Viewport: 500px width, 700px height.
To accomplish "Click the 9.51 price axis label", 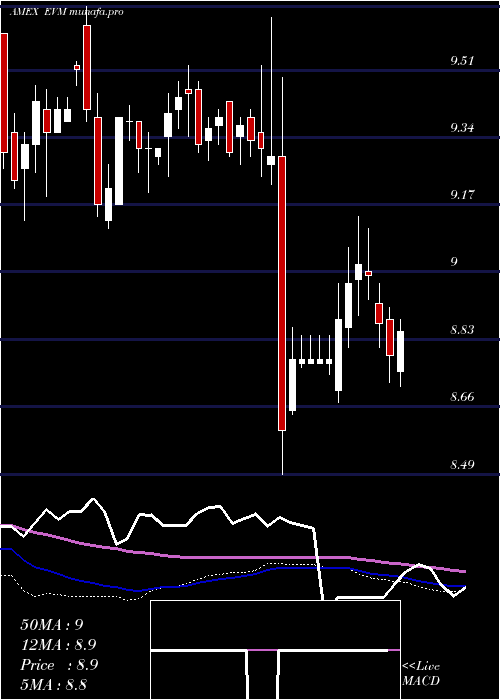I will pos(462,61).
